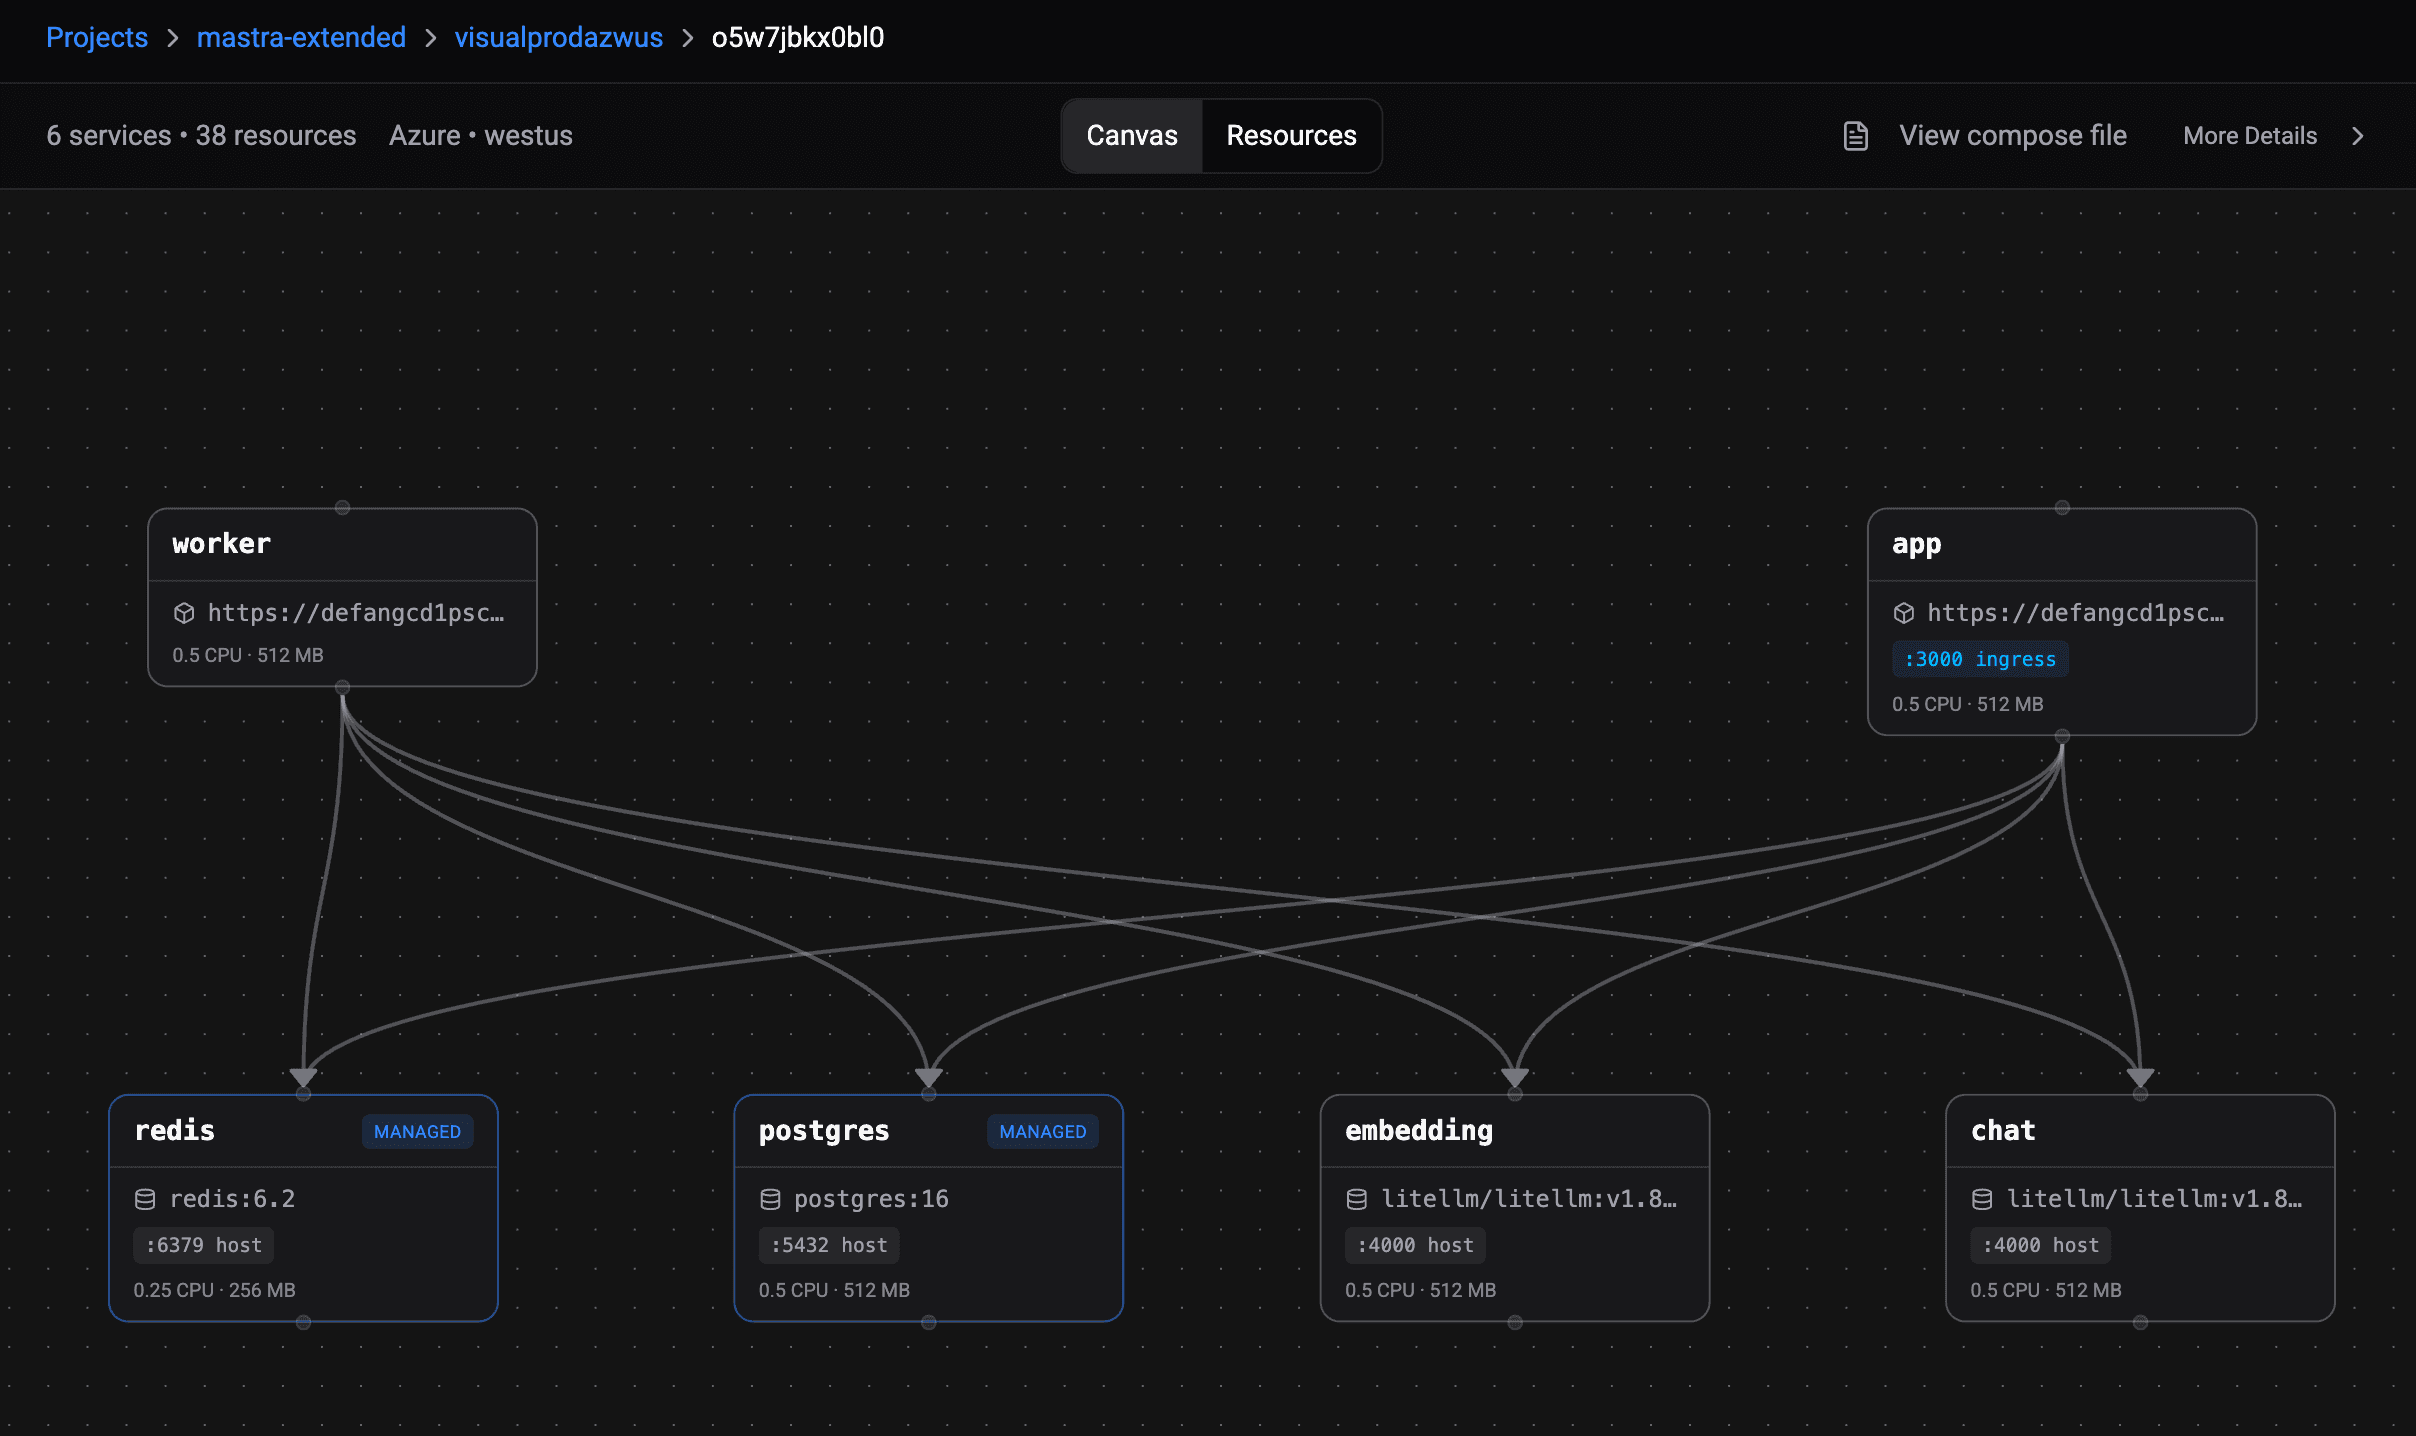Click embedding's 0.5 CPU · 512 MB text
Viewport: 2416px width, 1436px height.
point(1421,1290)
